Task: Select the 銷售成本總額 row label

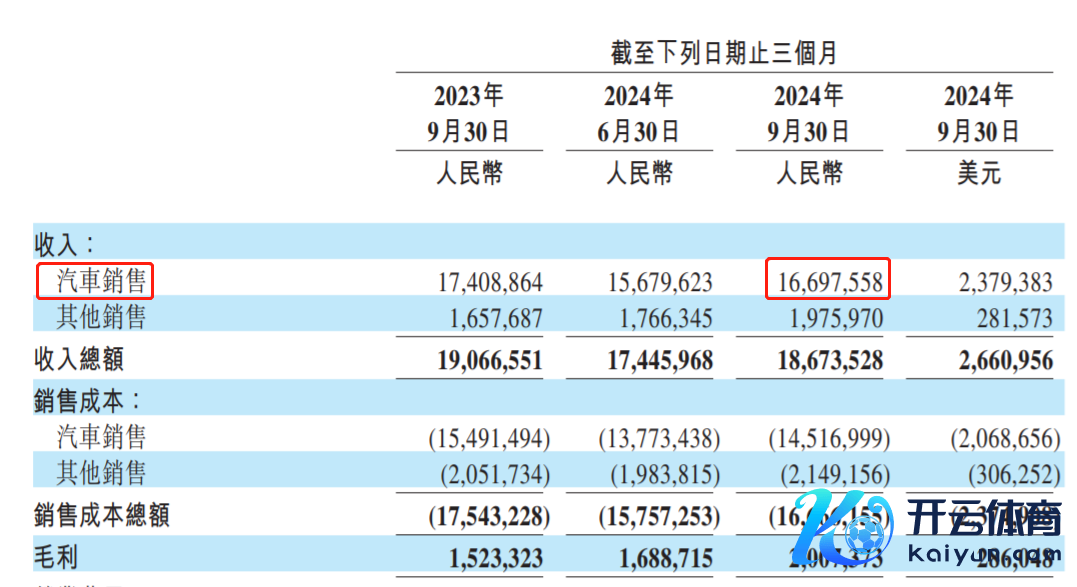Action: pyautogui.click(x=102, y=515)
